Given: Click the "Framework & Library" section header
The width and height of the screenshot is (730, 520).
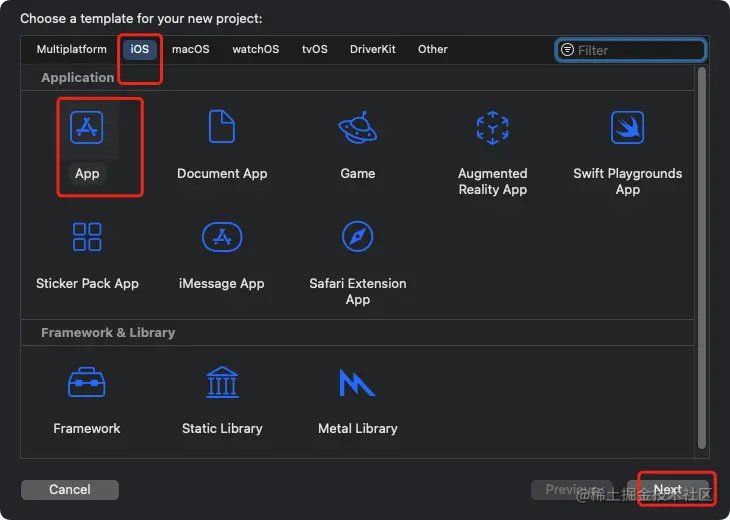Looking at the screenshot, I should (108, 332).
